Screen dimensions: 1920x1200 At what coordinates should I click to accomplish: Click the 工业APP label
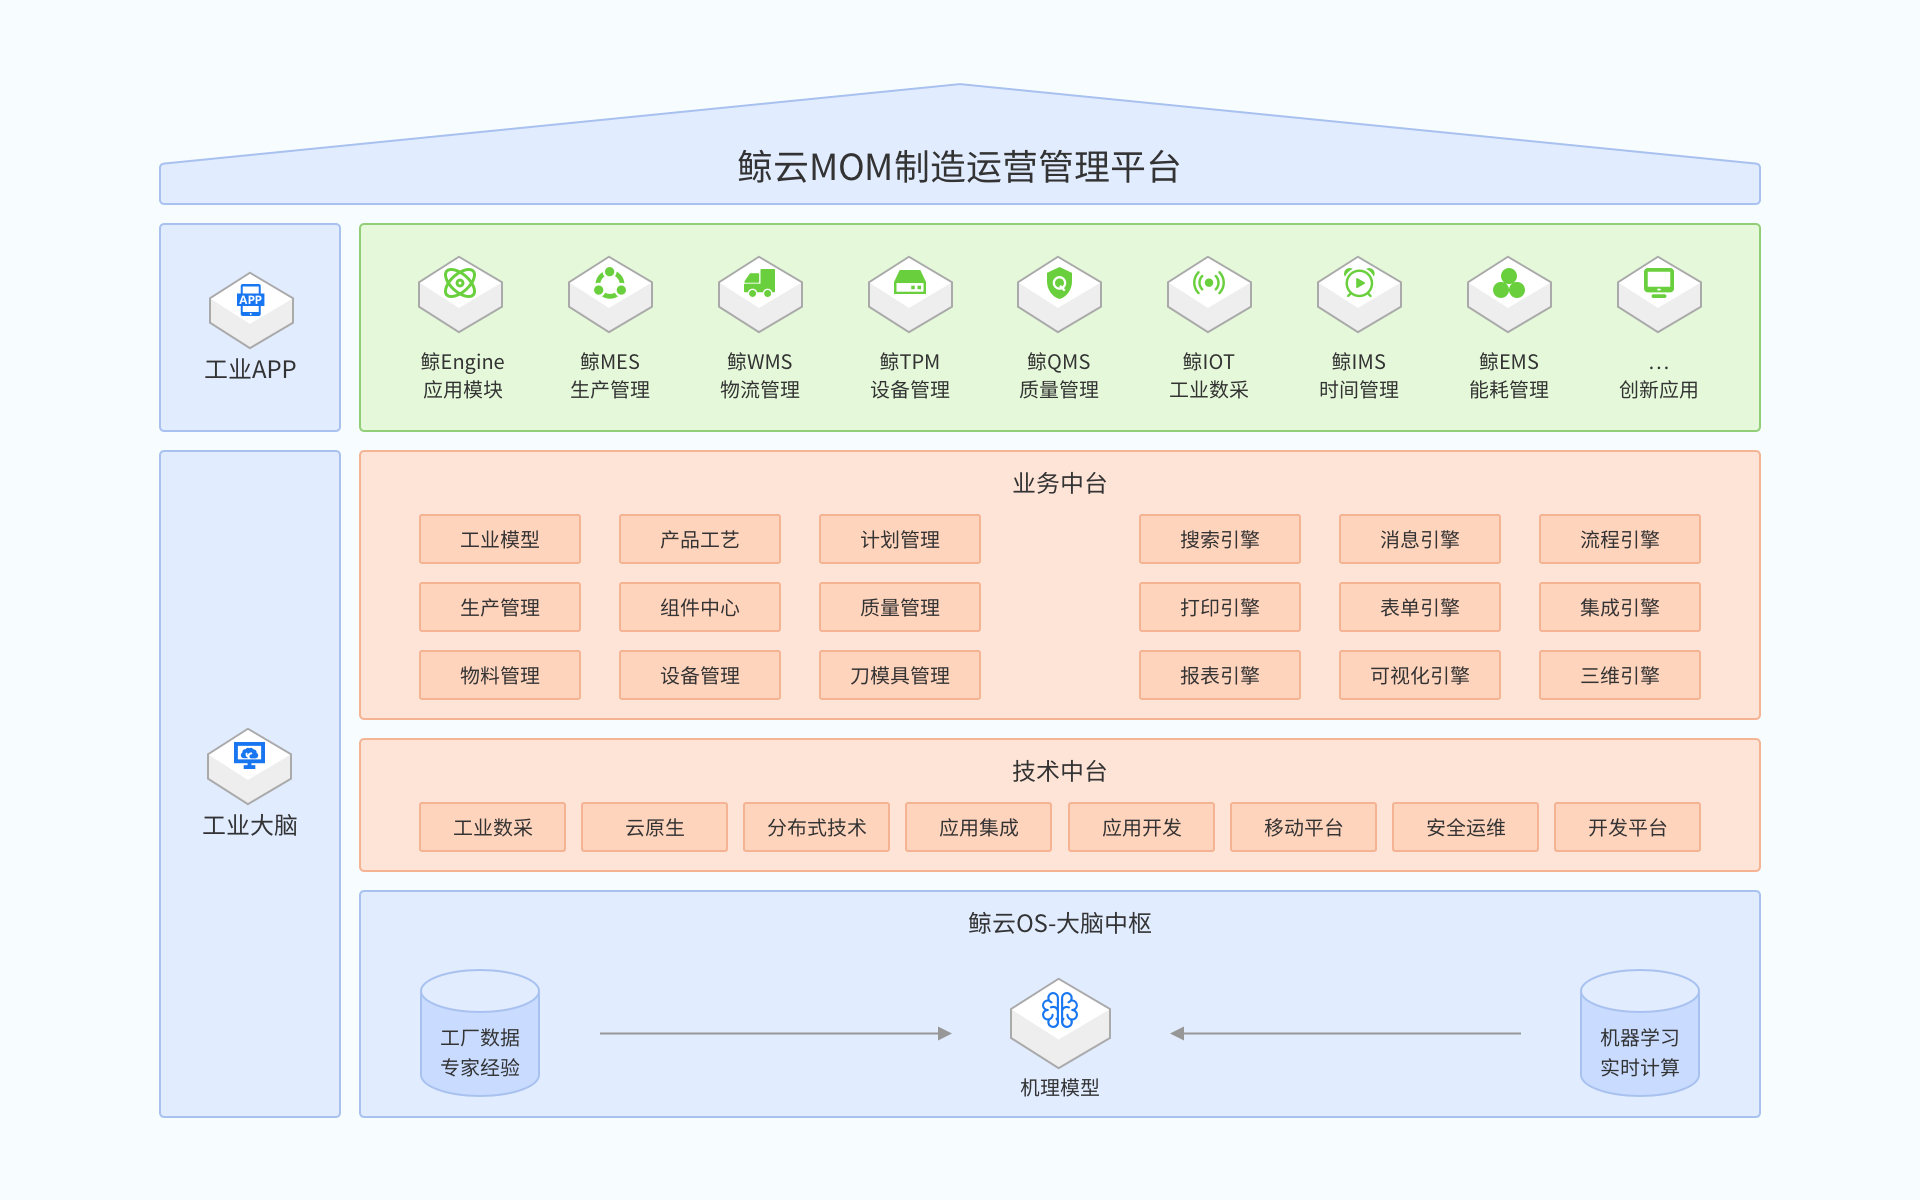[x=250, y=369]
